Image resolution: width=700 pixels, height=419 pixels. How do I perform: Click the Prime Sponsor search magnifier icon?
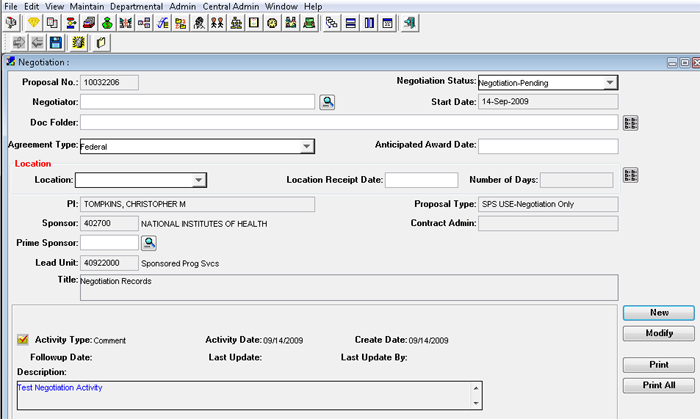point(149,243)
